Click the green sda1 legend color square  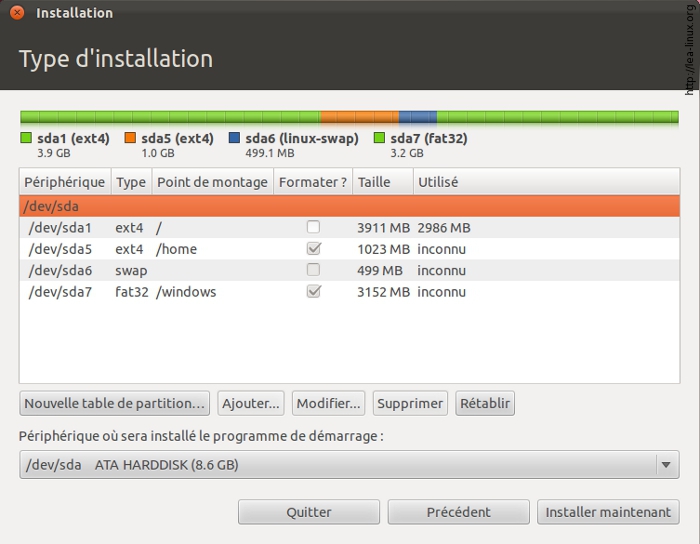coord(26,139)
